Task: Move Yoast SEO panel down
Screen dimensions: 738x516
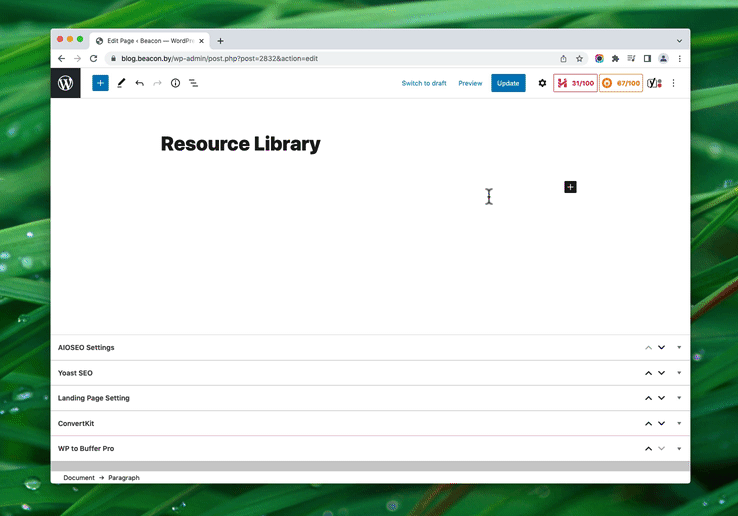Action: (661, 373)
